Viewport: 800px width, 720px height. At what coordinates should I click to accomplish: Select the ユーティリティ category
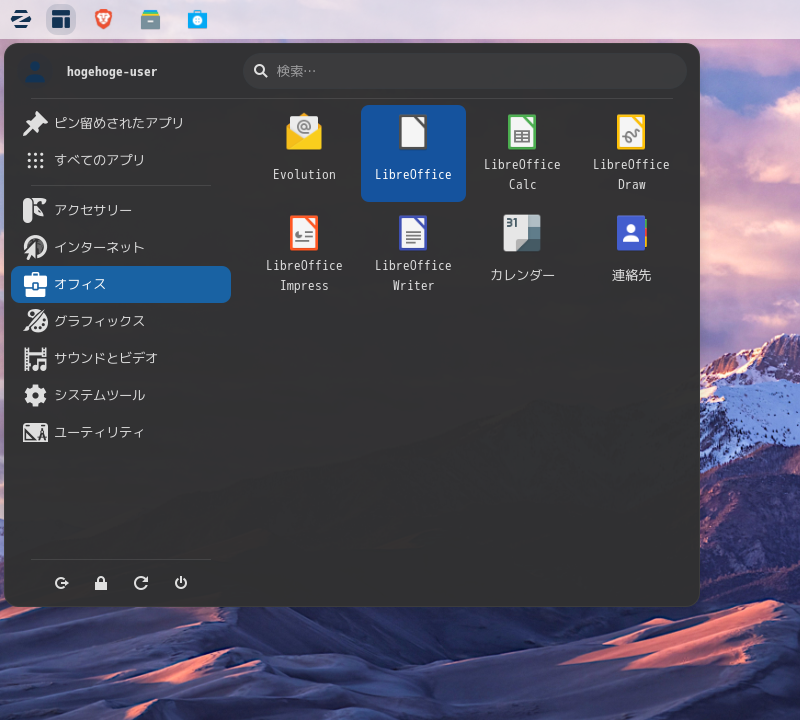point(121,432)
